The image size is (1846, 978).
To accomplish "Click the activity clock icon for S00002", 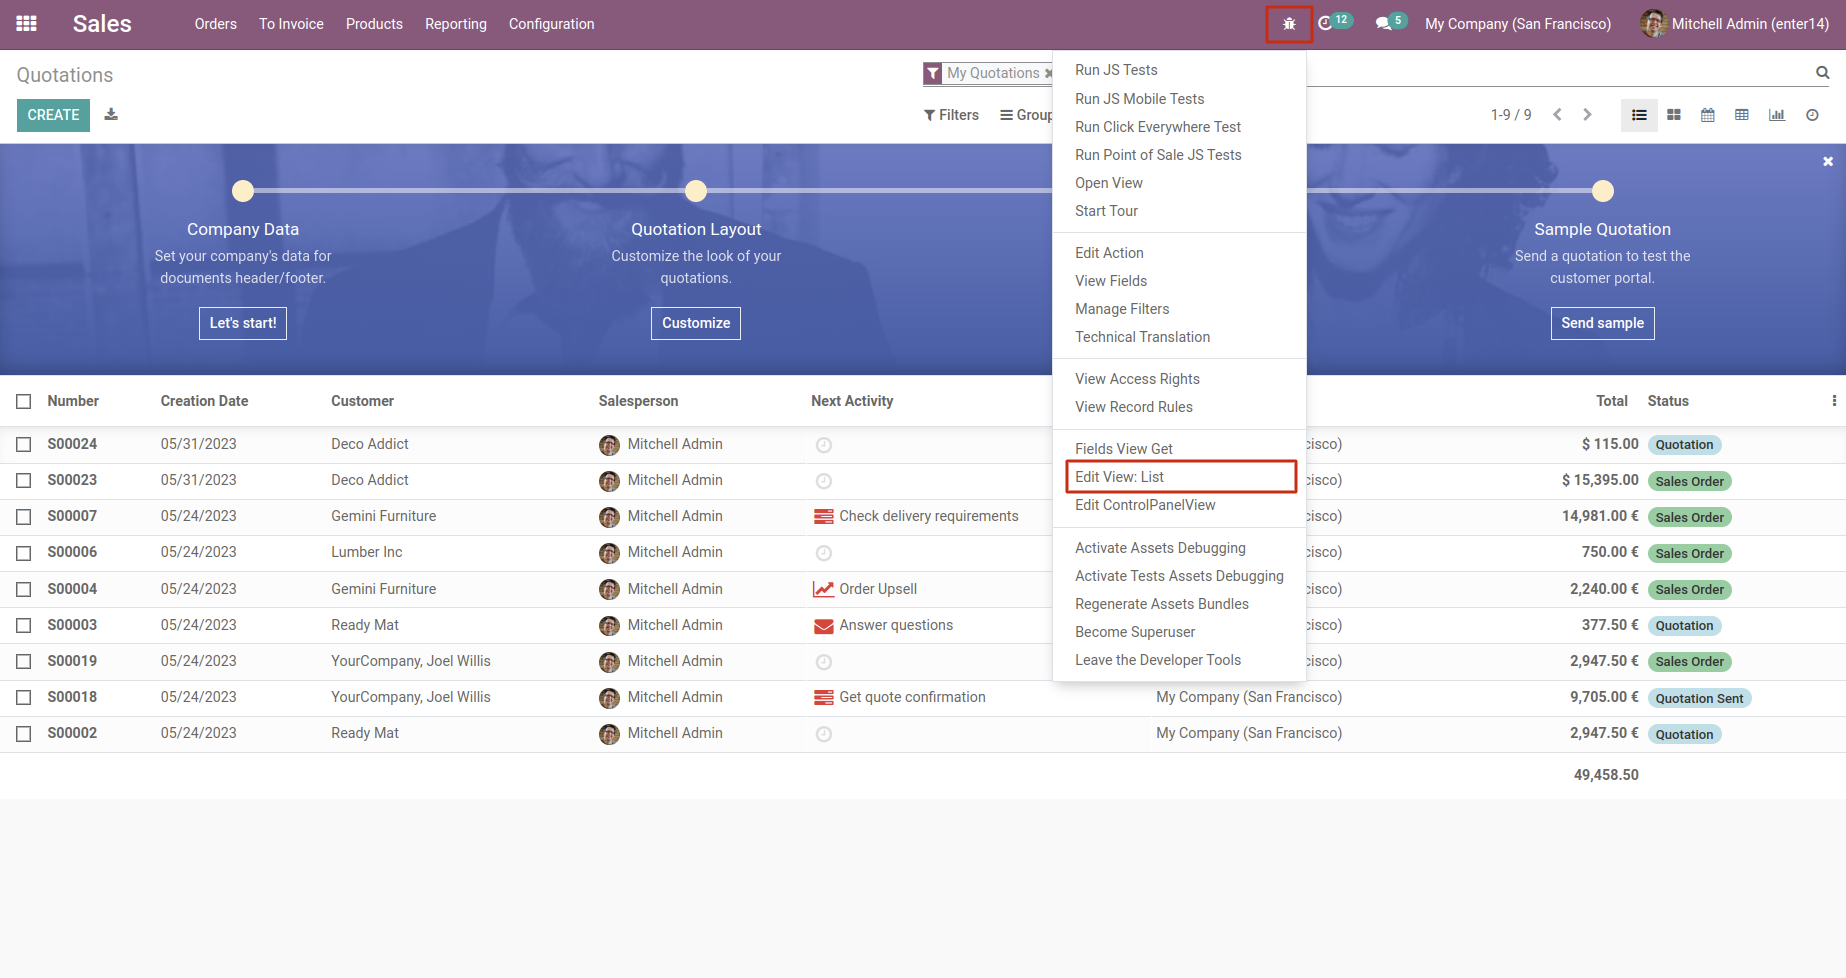I will coord(824,734).
